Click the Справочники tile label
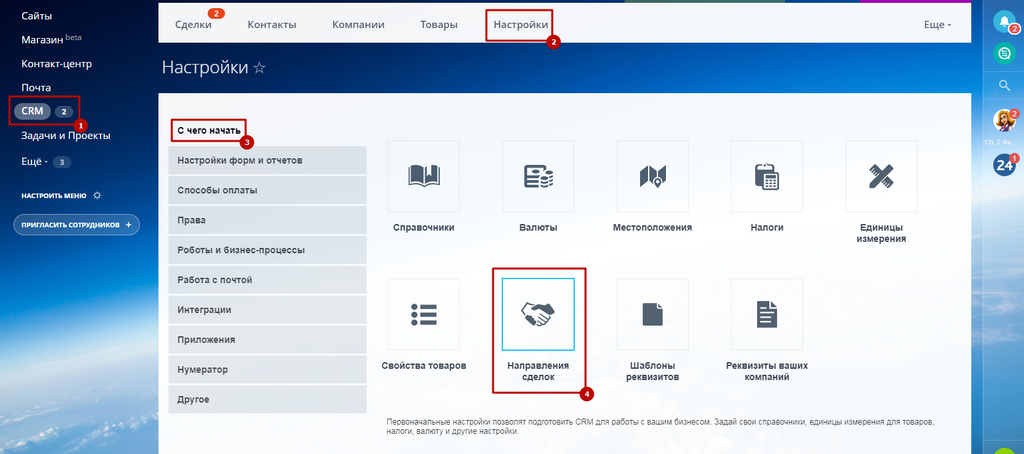Screen dimensions: 1024x454 pyautogui.click(x=424, y=228)
